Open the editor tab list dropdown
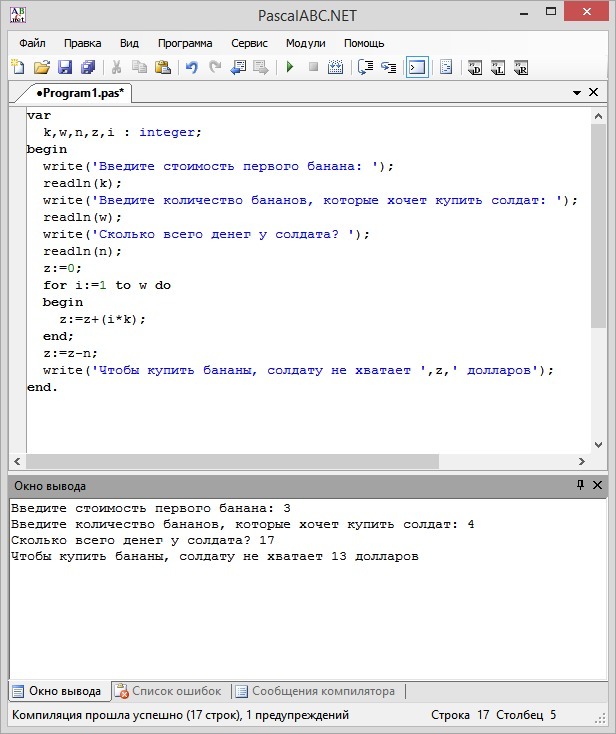Screen dimensions: 616x734 577,93
